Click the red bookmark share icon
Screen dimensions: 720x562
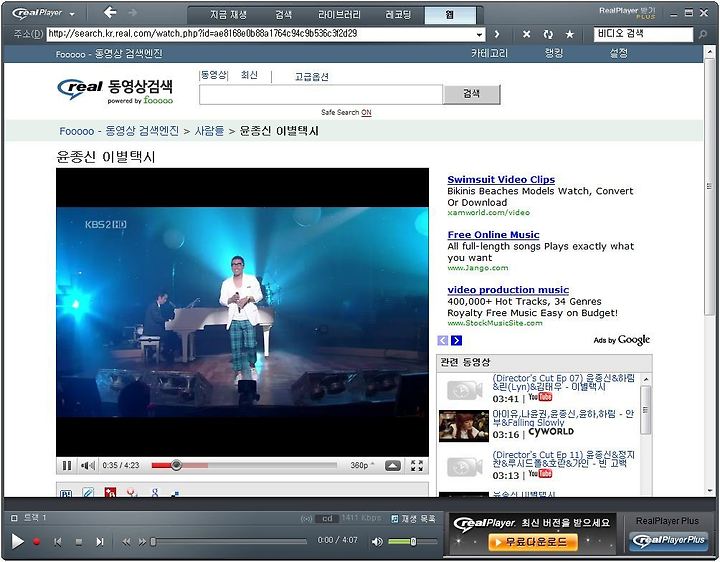pyautogui.click(x=110, y=493)
